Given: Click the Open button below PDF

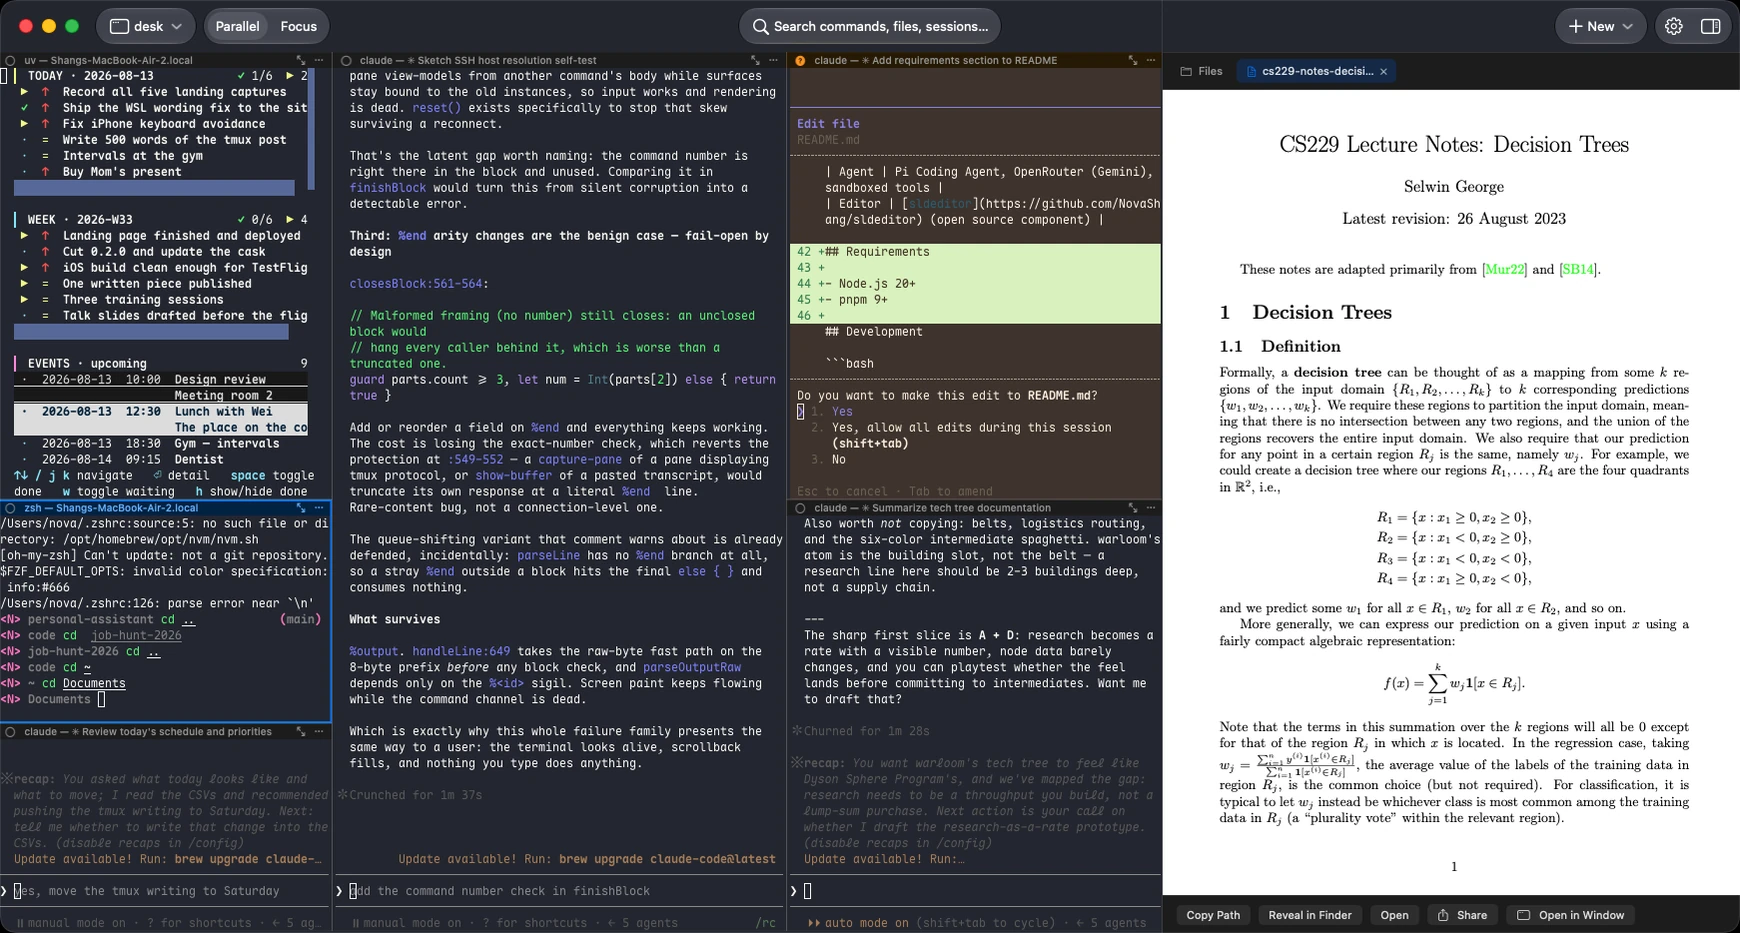Looking at the screenshot, I should click(x=1394, y=915).
